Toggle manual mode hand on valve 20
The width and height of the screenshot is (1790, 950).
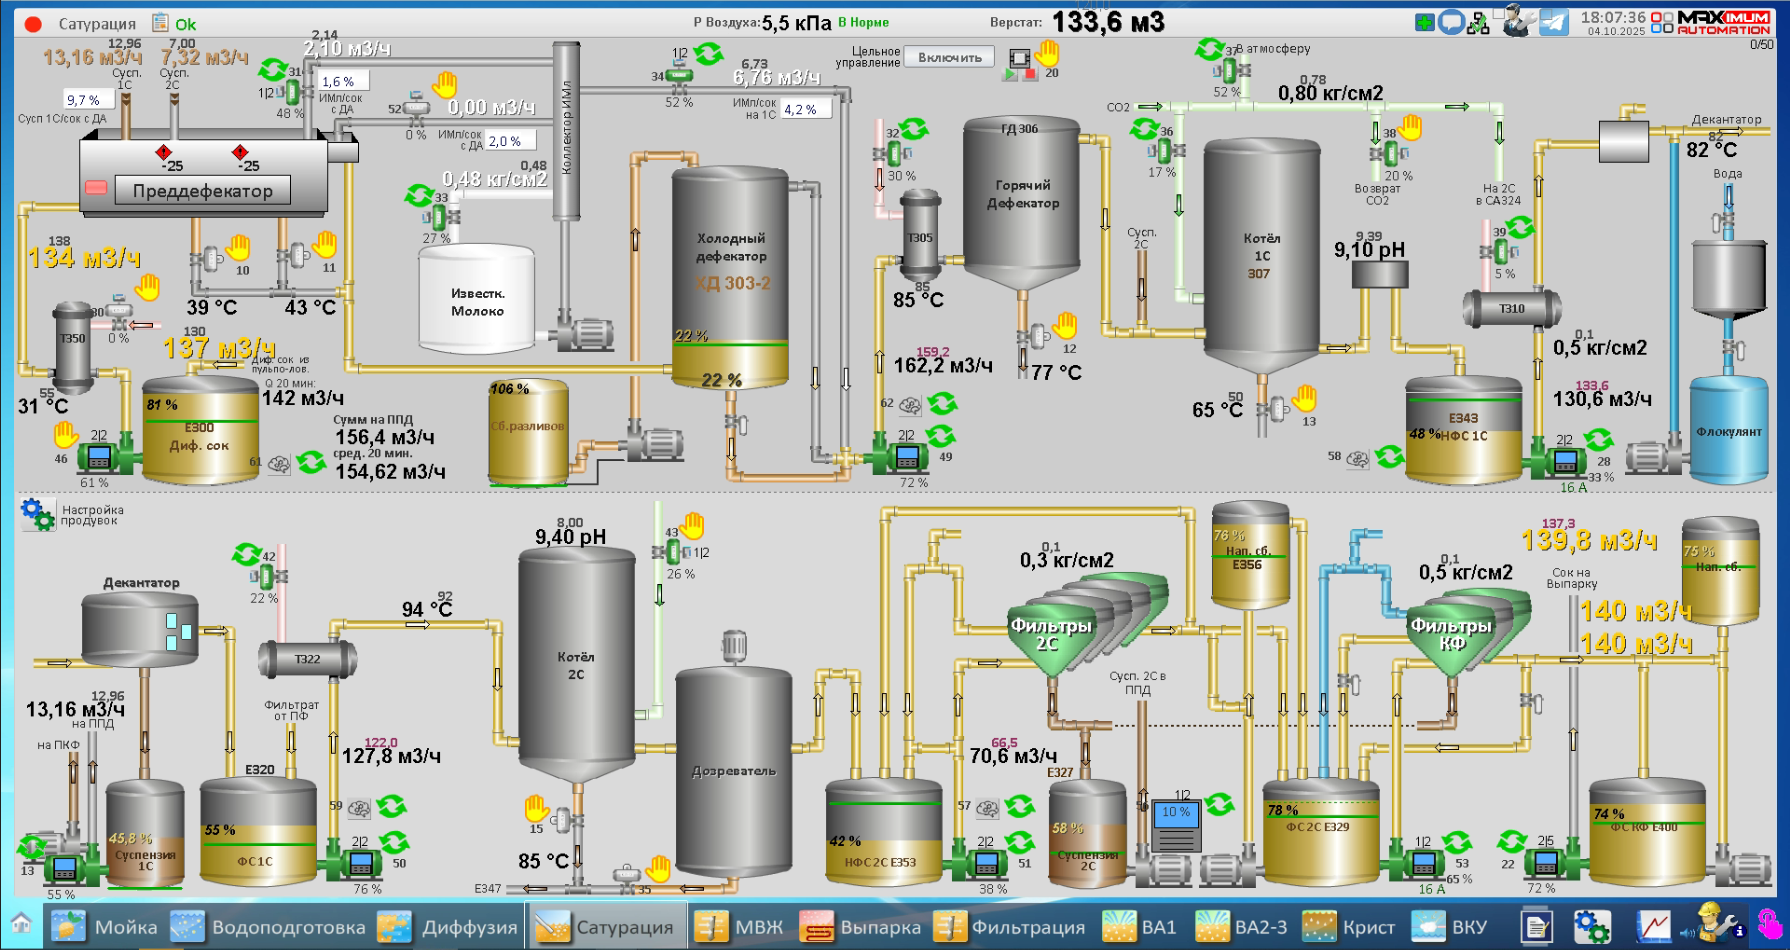[x=1046, y=52]
